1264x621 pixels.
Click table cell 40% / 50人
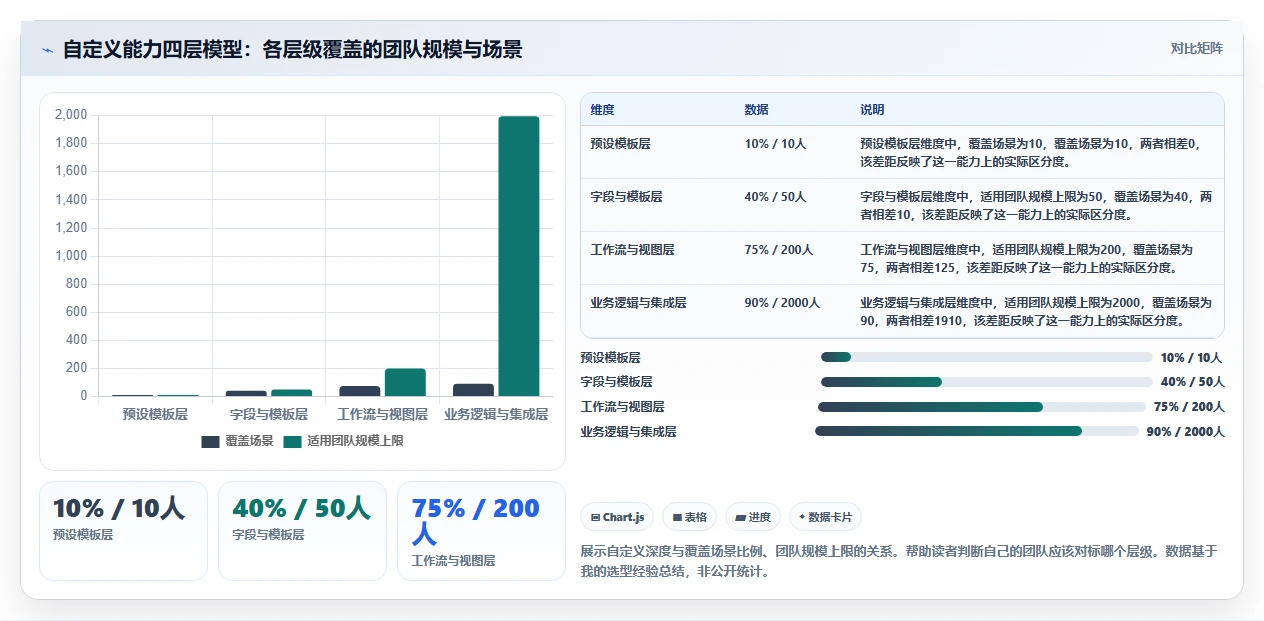coord(775,197)
